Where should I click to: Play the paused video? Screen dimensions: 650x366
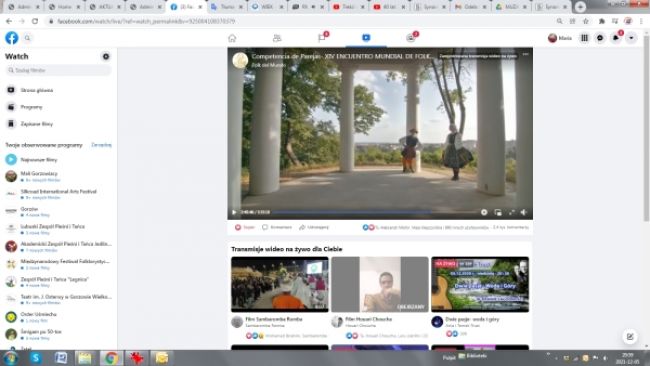pyautogui.click(x=234, y=212)
